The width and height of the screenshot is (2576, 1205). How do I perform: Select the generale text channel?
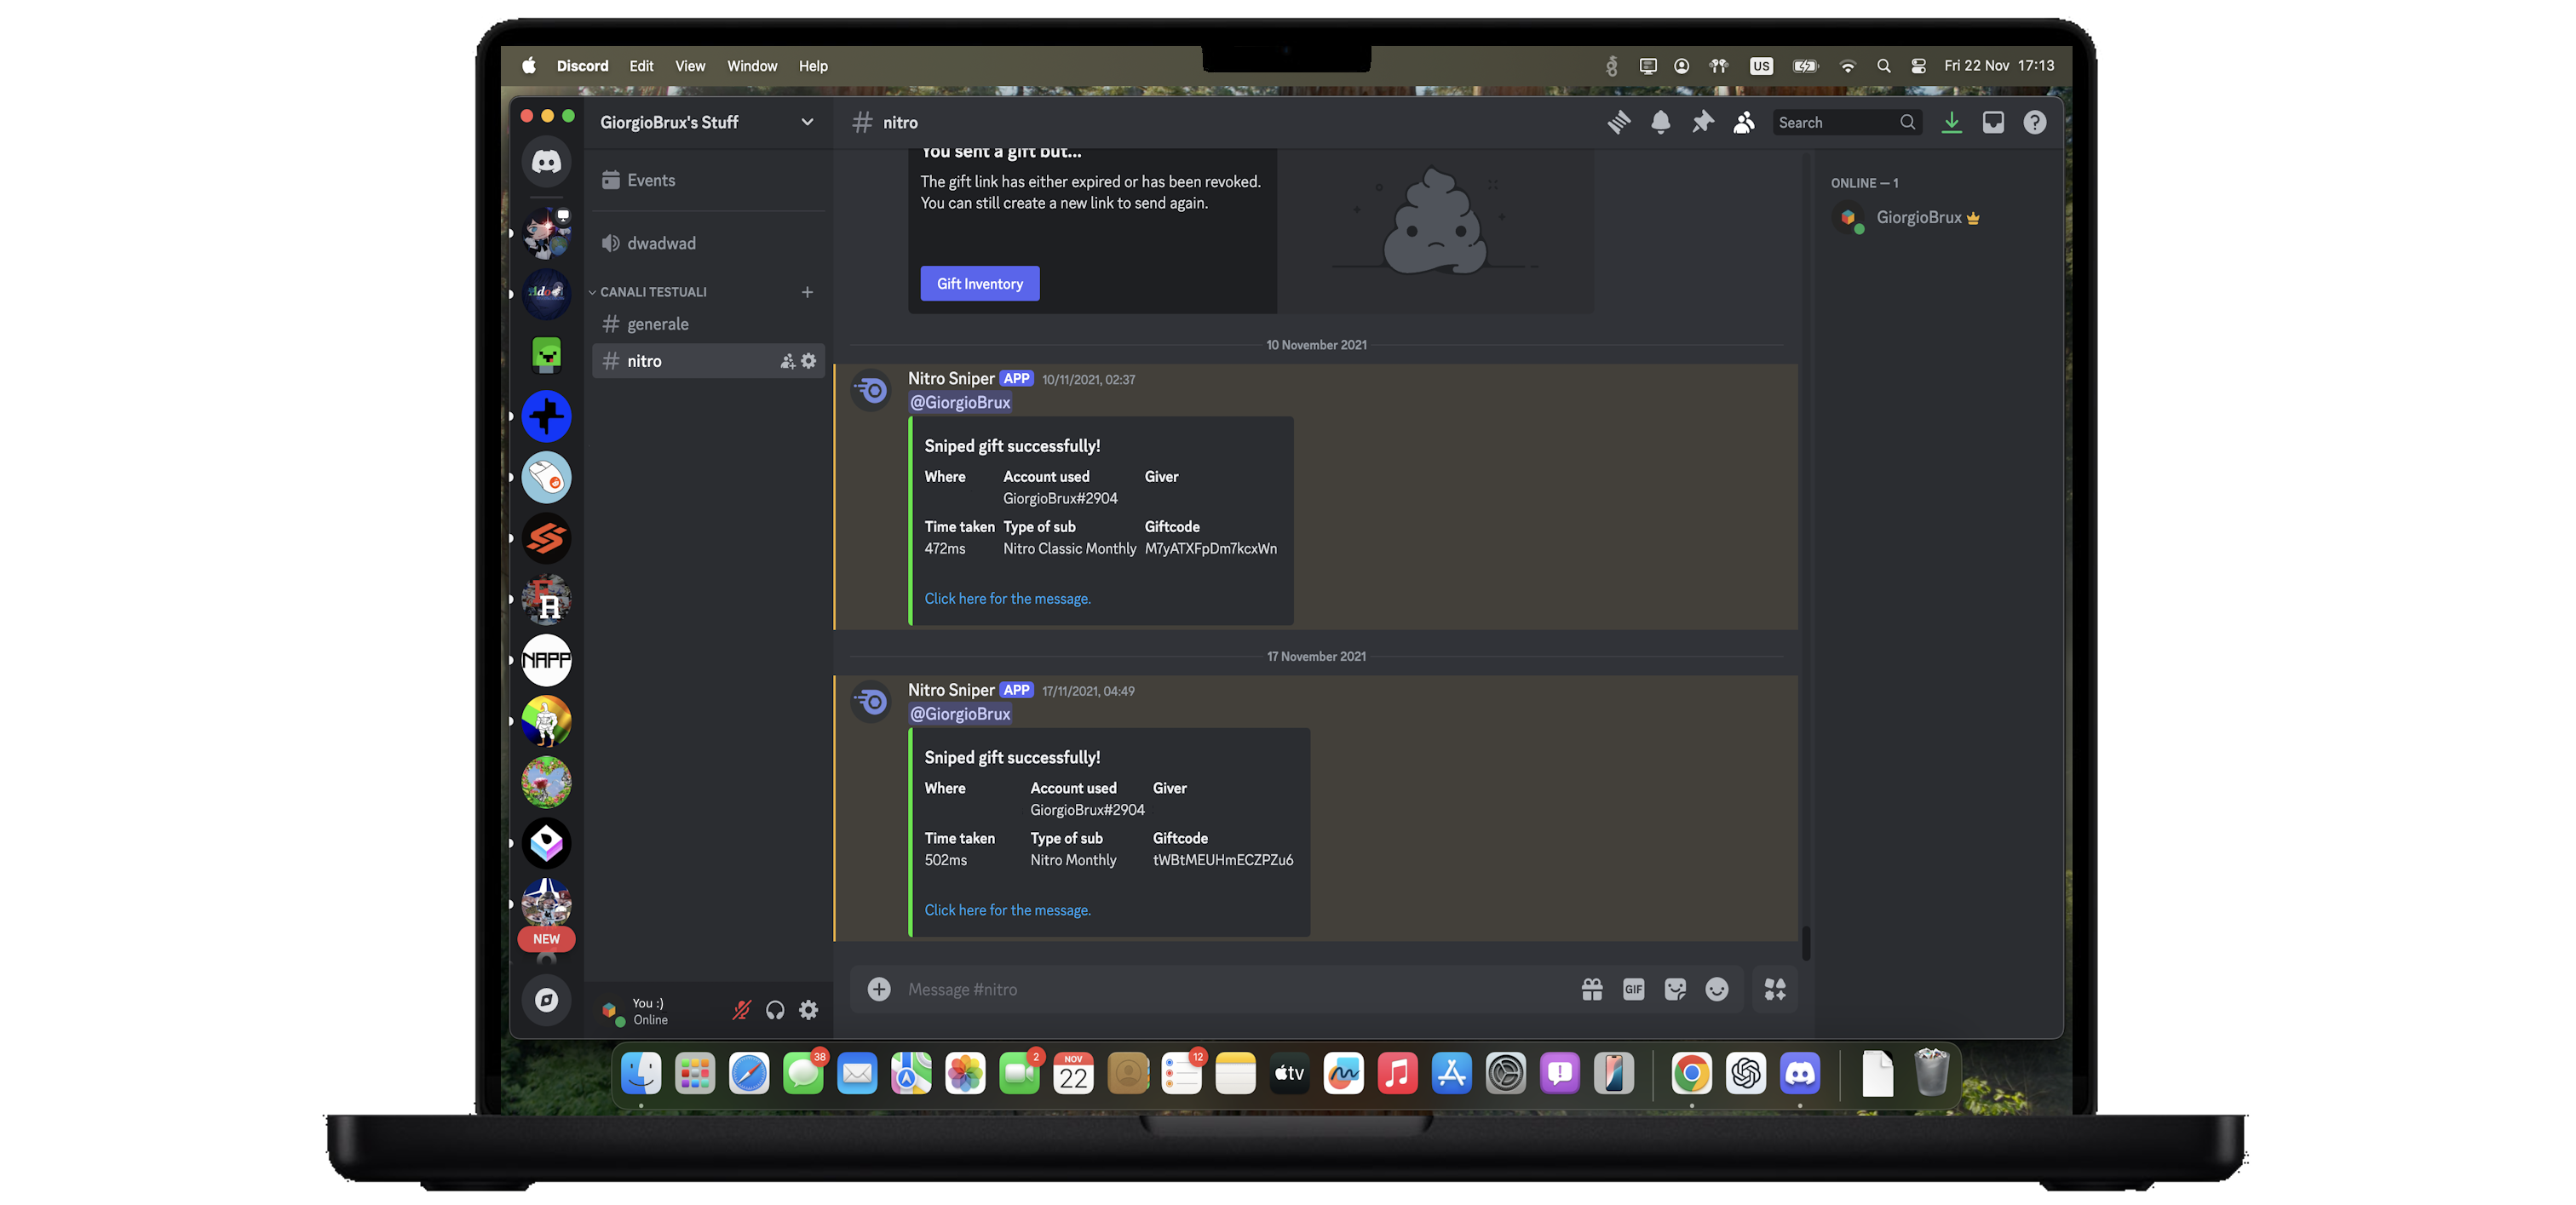pos(709,324)
